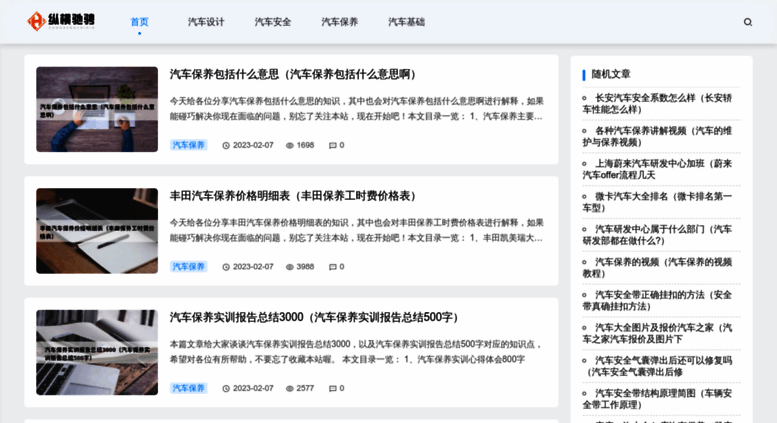Image resolution: width=777 pixels, height=423 pixels.
Task: Click the comment icon in the 2577 views row
Action: pyautogui.click(x=333, y=389)
